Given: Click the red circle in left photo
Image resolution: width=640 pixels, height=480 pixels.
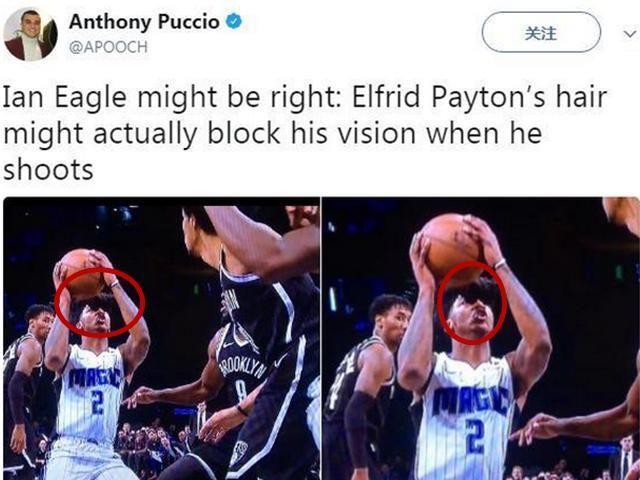Looking at the screenshot, I should pos(100,302).
